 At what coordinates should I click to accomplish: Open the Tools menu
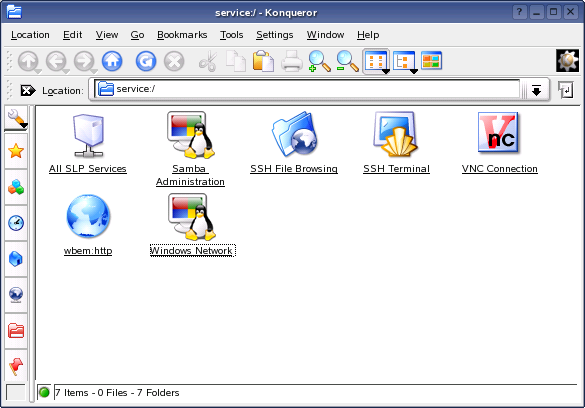[x=231, y=35]
